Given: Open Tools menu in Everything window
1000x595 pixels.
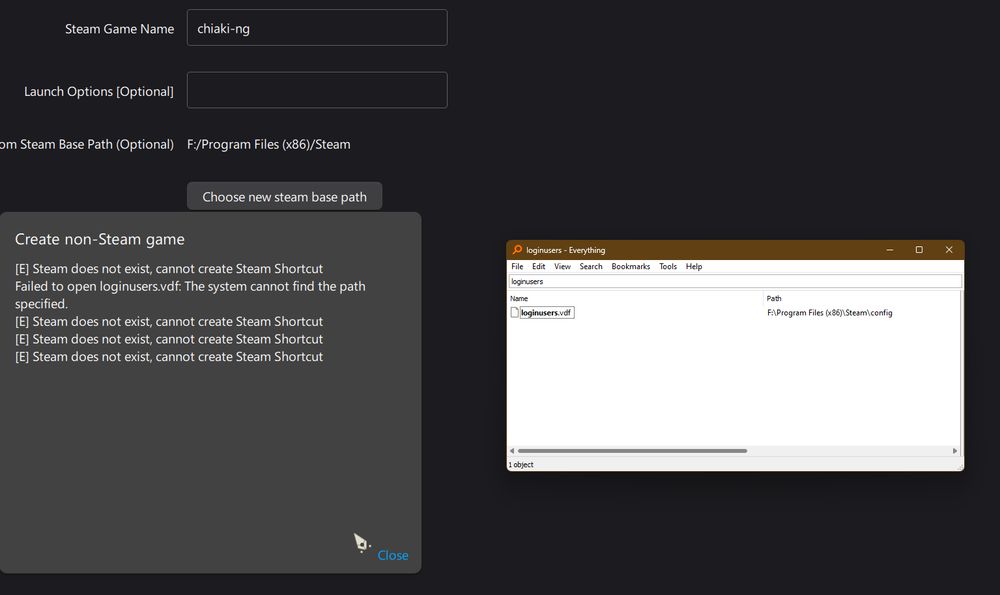Looking at the screenshot, I should point(668,267).
